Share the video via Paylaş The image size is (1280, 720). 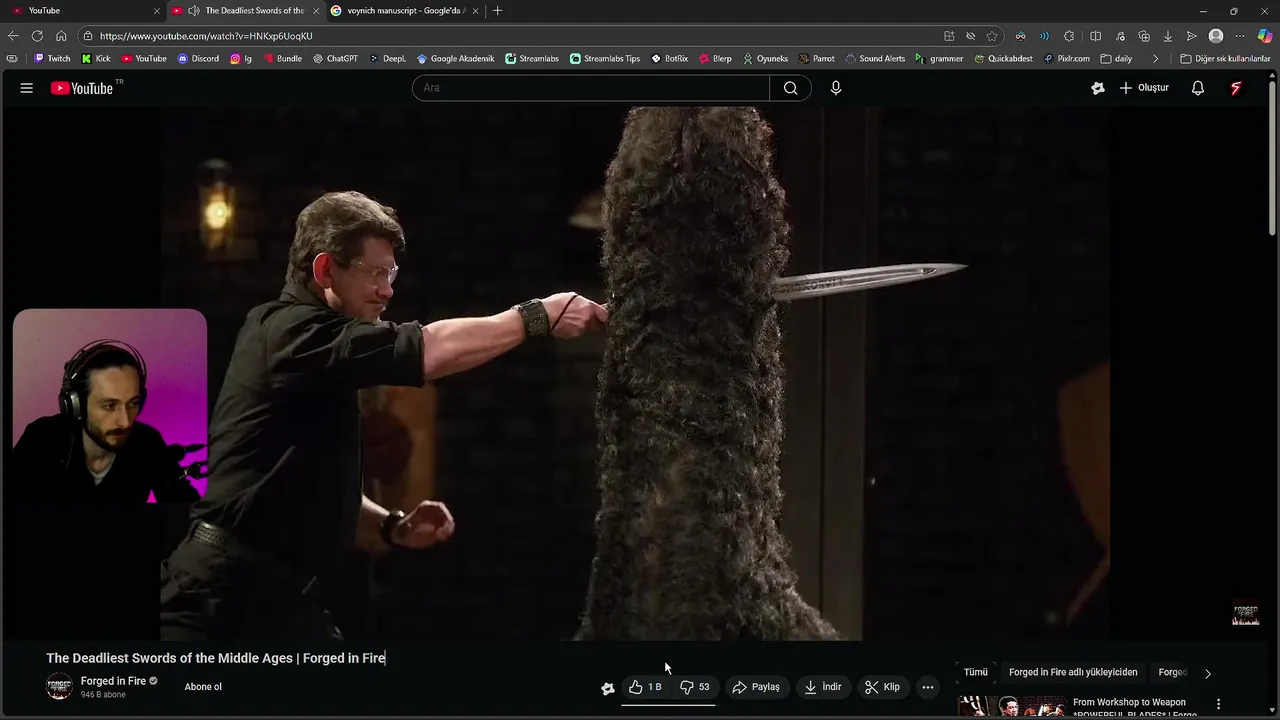756,687
